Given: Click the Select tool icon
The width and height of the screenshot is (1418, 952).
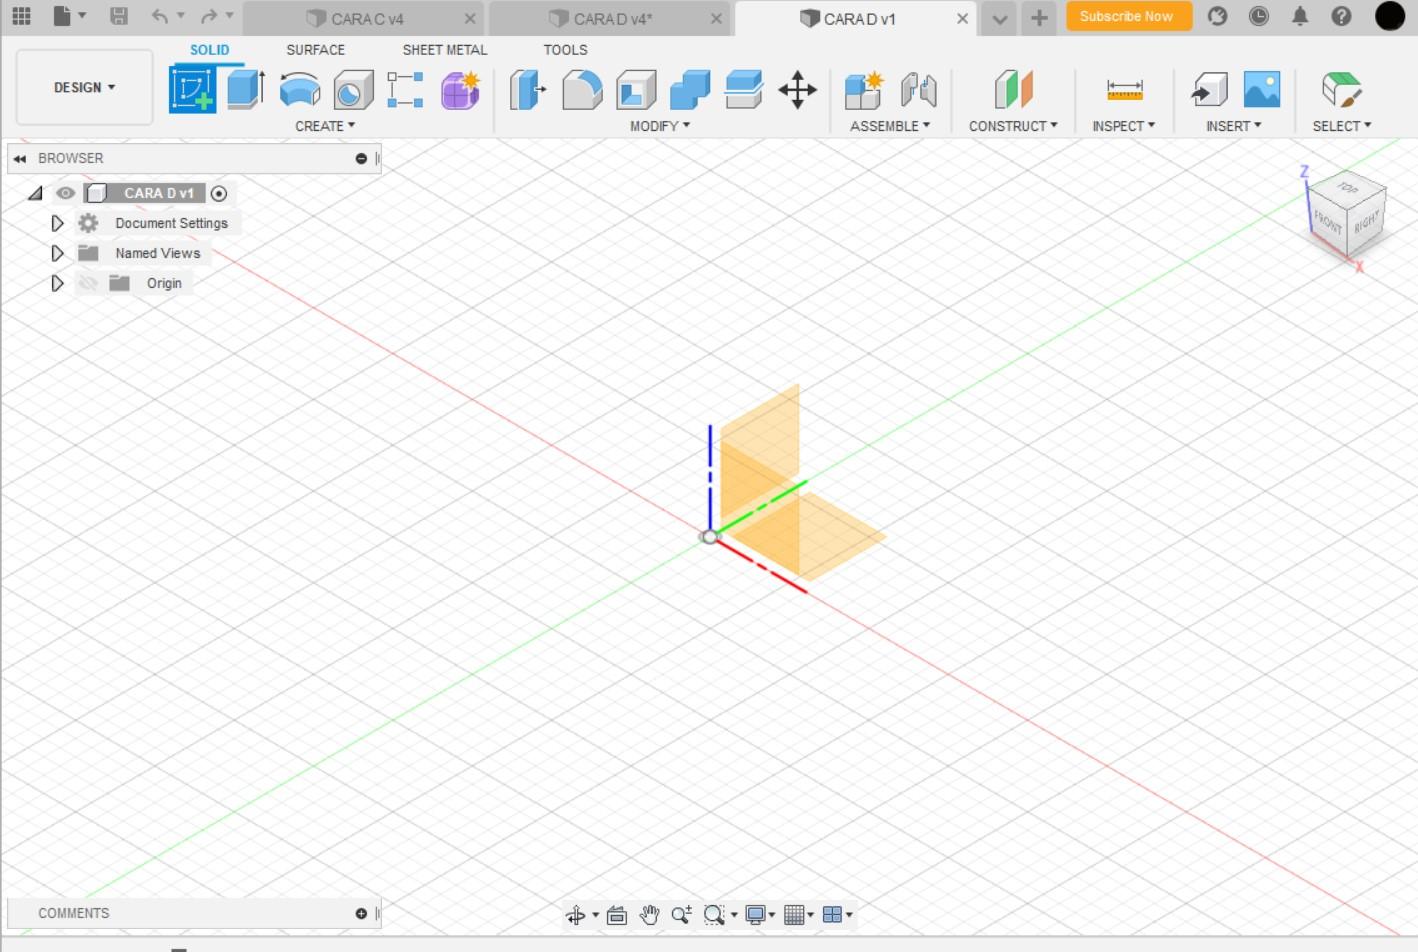Looking at the screenshot, I should (1341, 90).
